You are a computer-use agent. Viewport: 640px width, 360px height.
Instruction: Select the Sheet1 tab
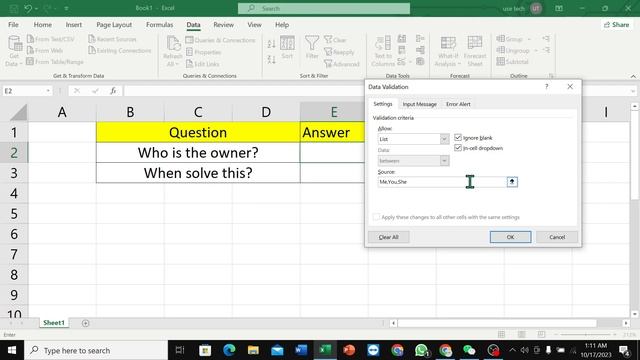[54, 323]
